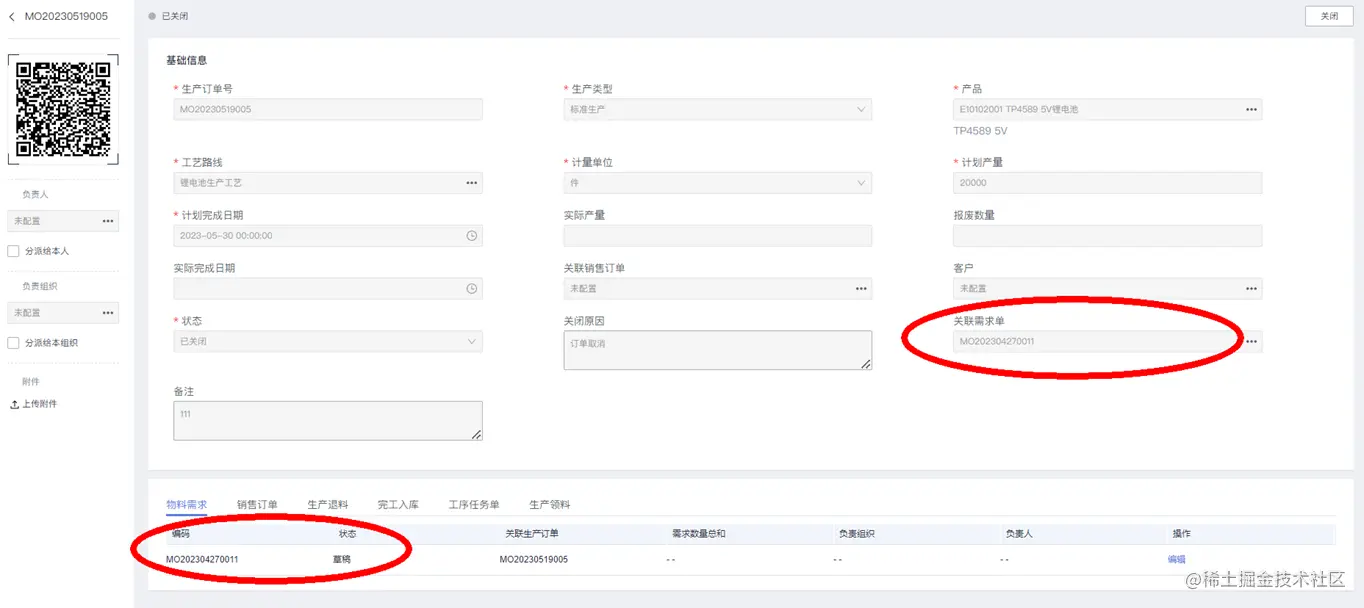Click the 已关闭 status label at top
Screen dimensions: 1364x608
click(175, 17)
